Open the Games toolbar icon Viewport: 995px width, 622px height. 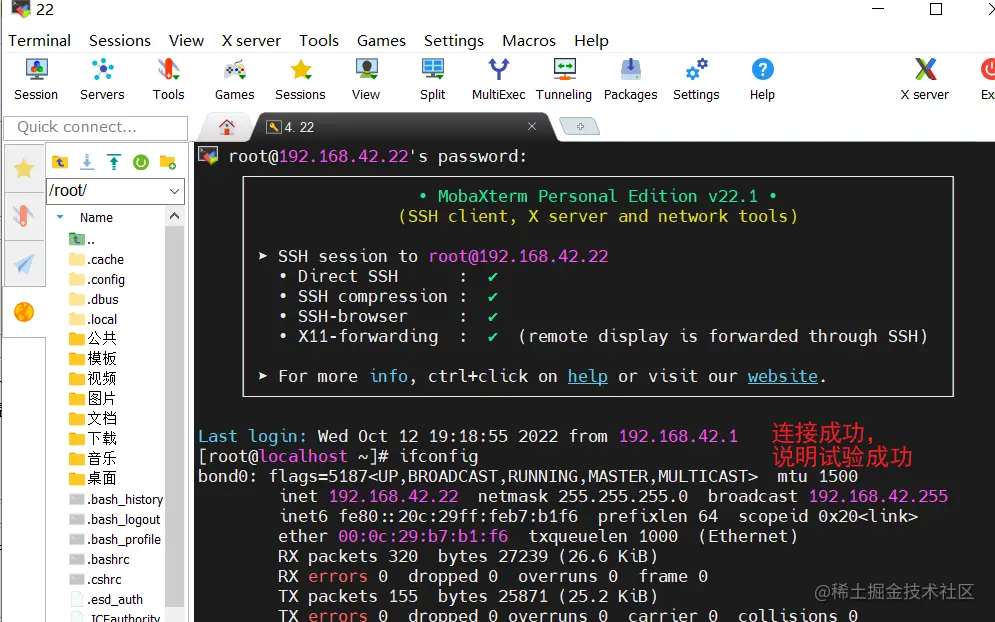[x=234, y=79]
